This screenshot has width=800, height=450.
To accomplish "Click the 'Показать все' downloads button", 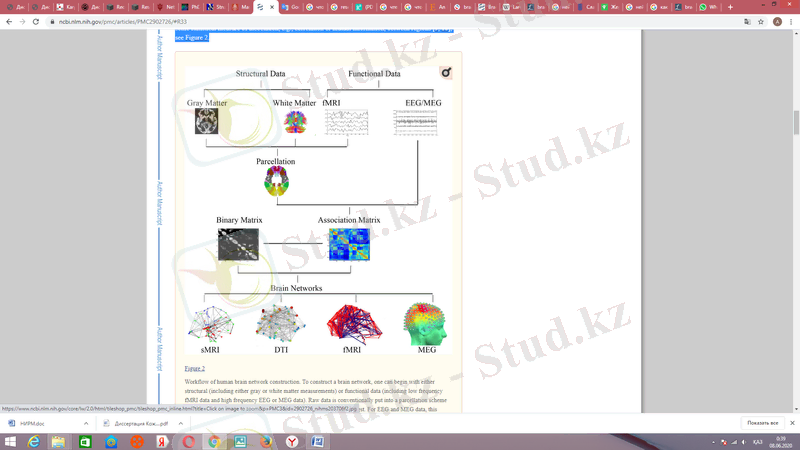I will (762, 423).
